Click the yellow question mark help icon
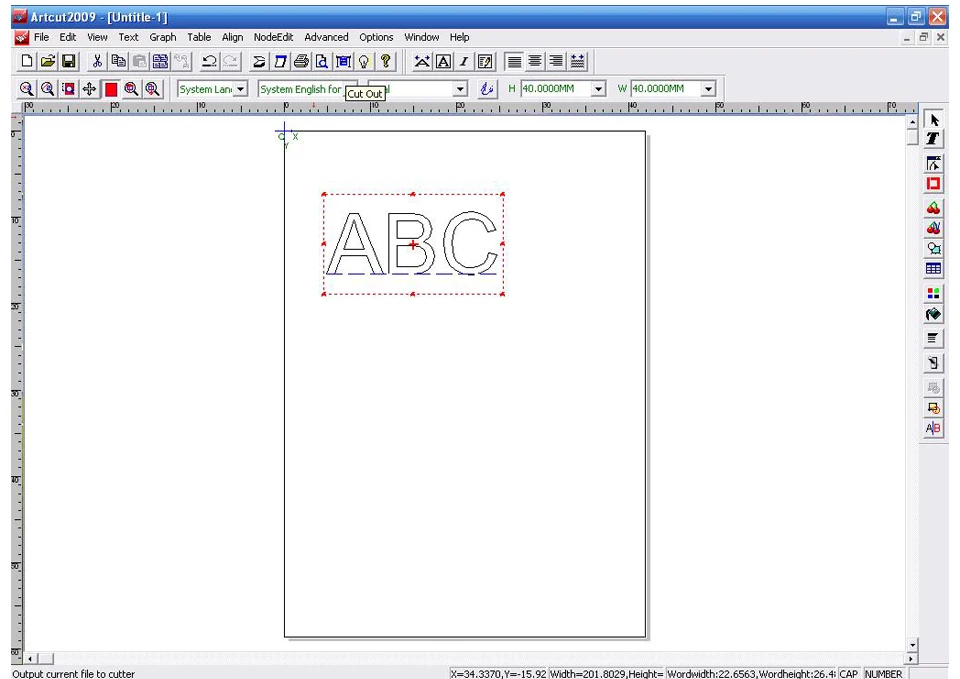This screenshot has height=679, width=960. coord(385,61)
